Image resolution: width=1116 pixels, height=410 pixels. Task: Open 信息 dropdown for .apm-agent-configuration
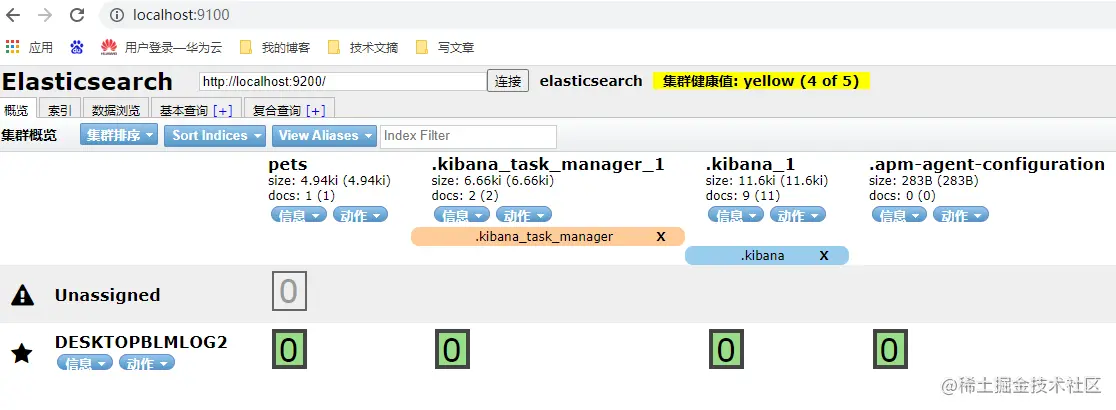point(900,215)
